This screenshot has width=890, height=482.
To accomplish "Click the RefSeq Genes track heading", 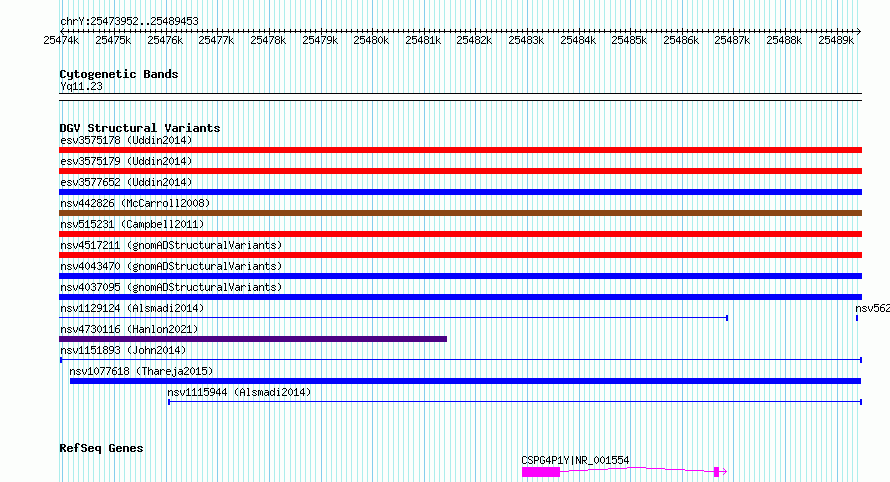I will point(101,448).
